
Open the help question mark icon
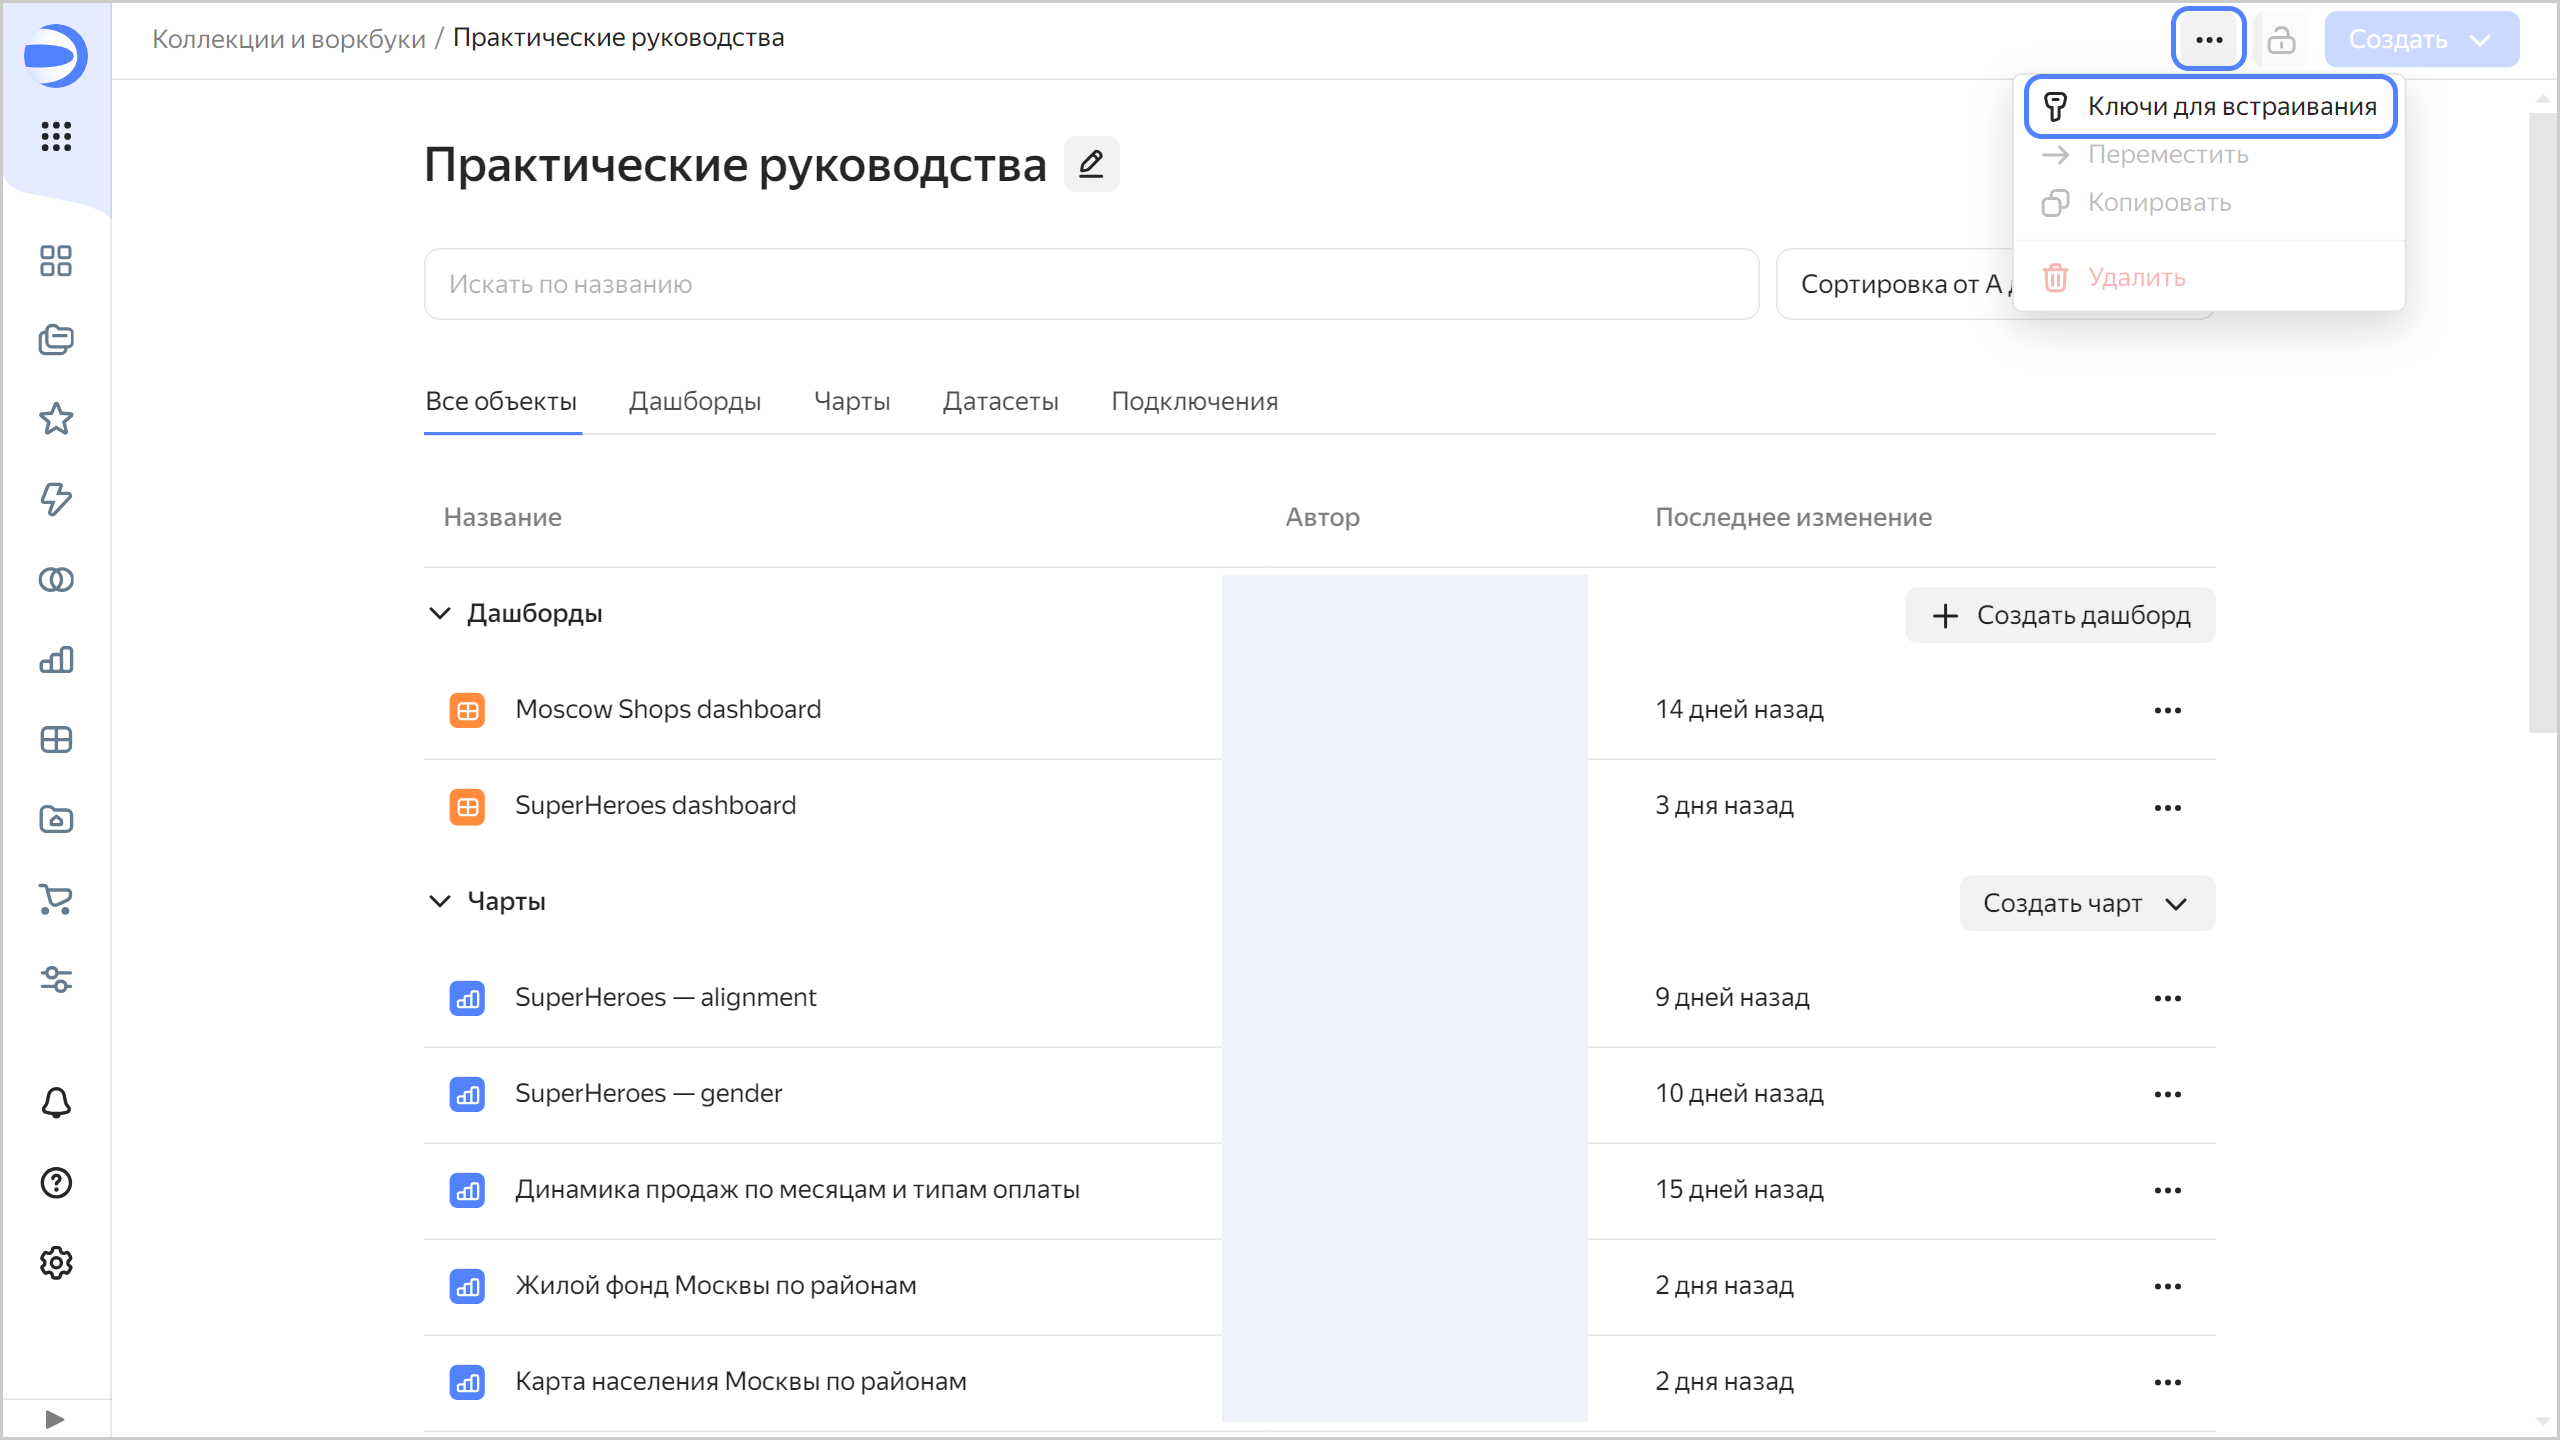[56, 1183]
